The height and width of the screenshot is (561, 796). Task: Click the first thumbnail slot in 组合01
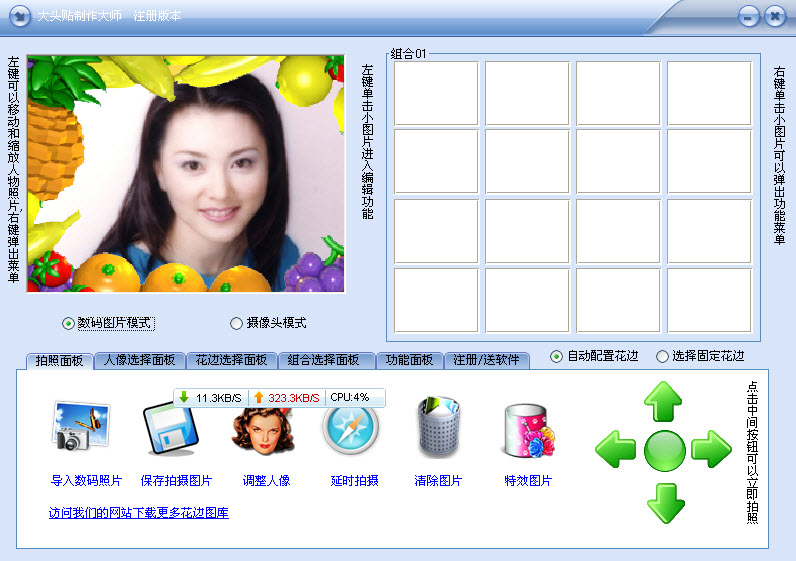[x=436, y=93]
